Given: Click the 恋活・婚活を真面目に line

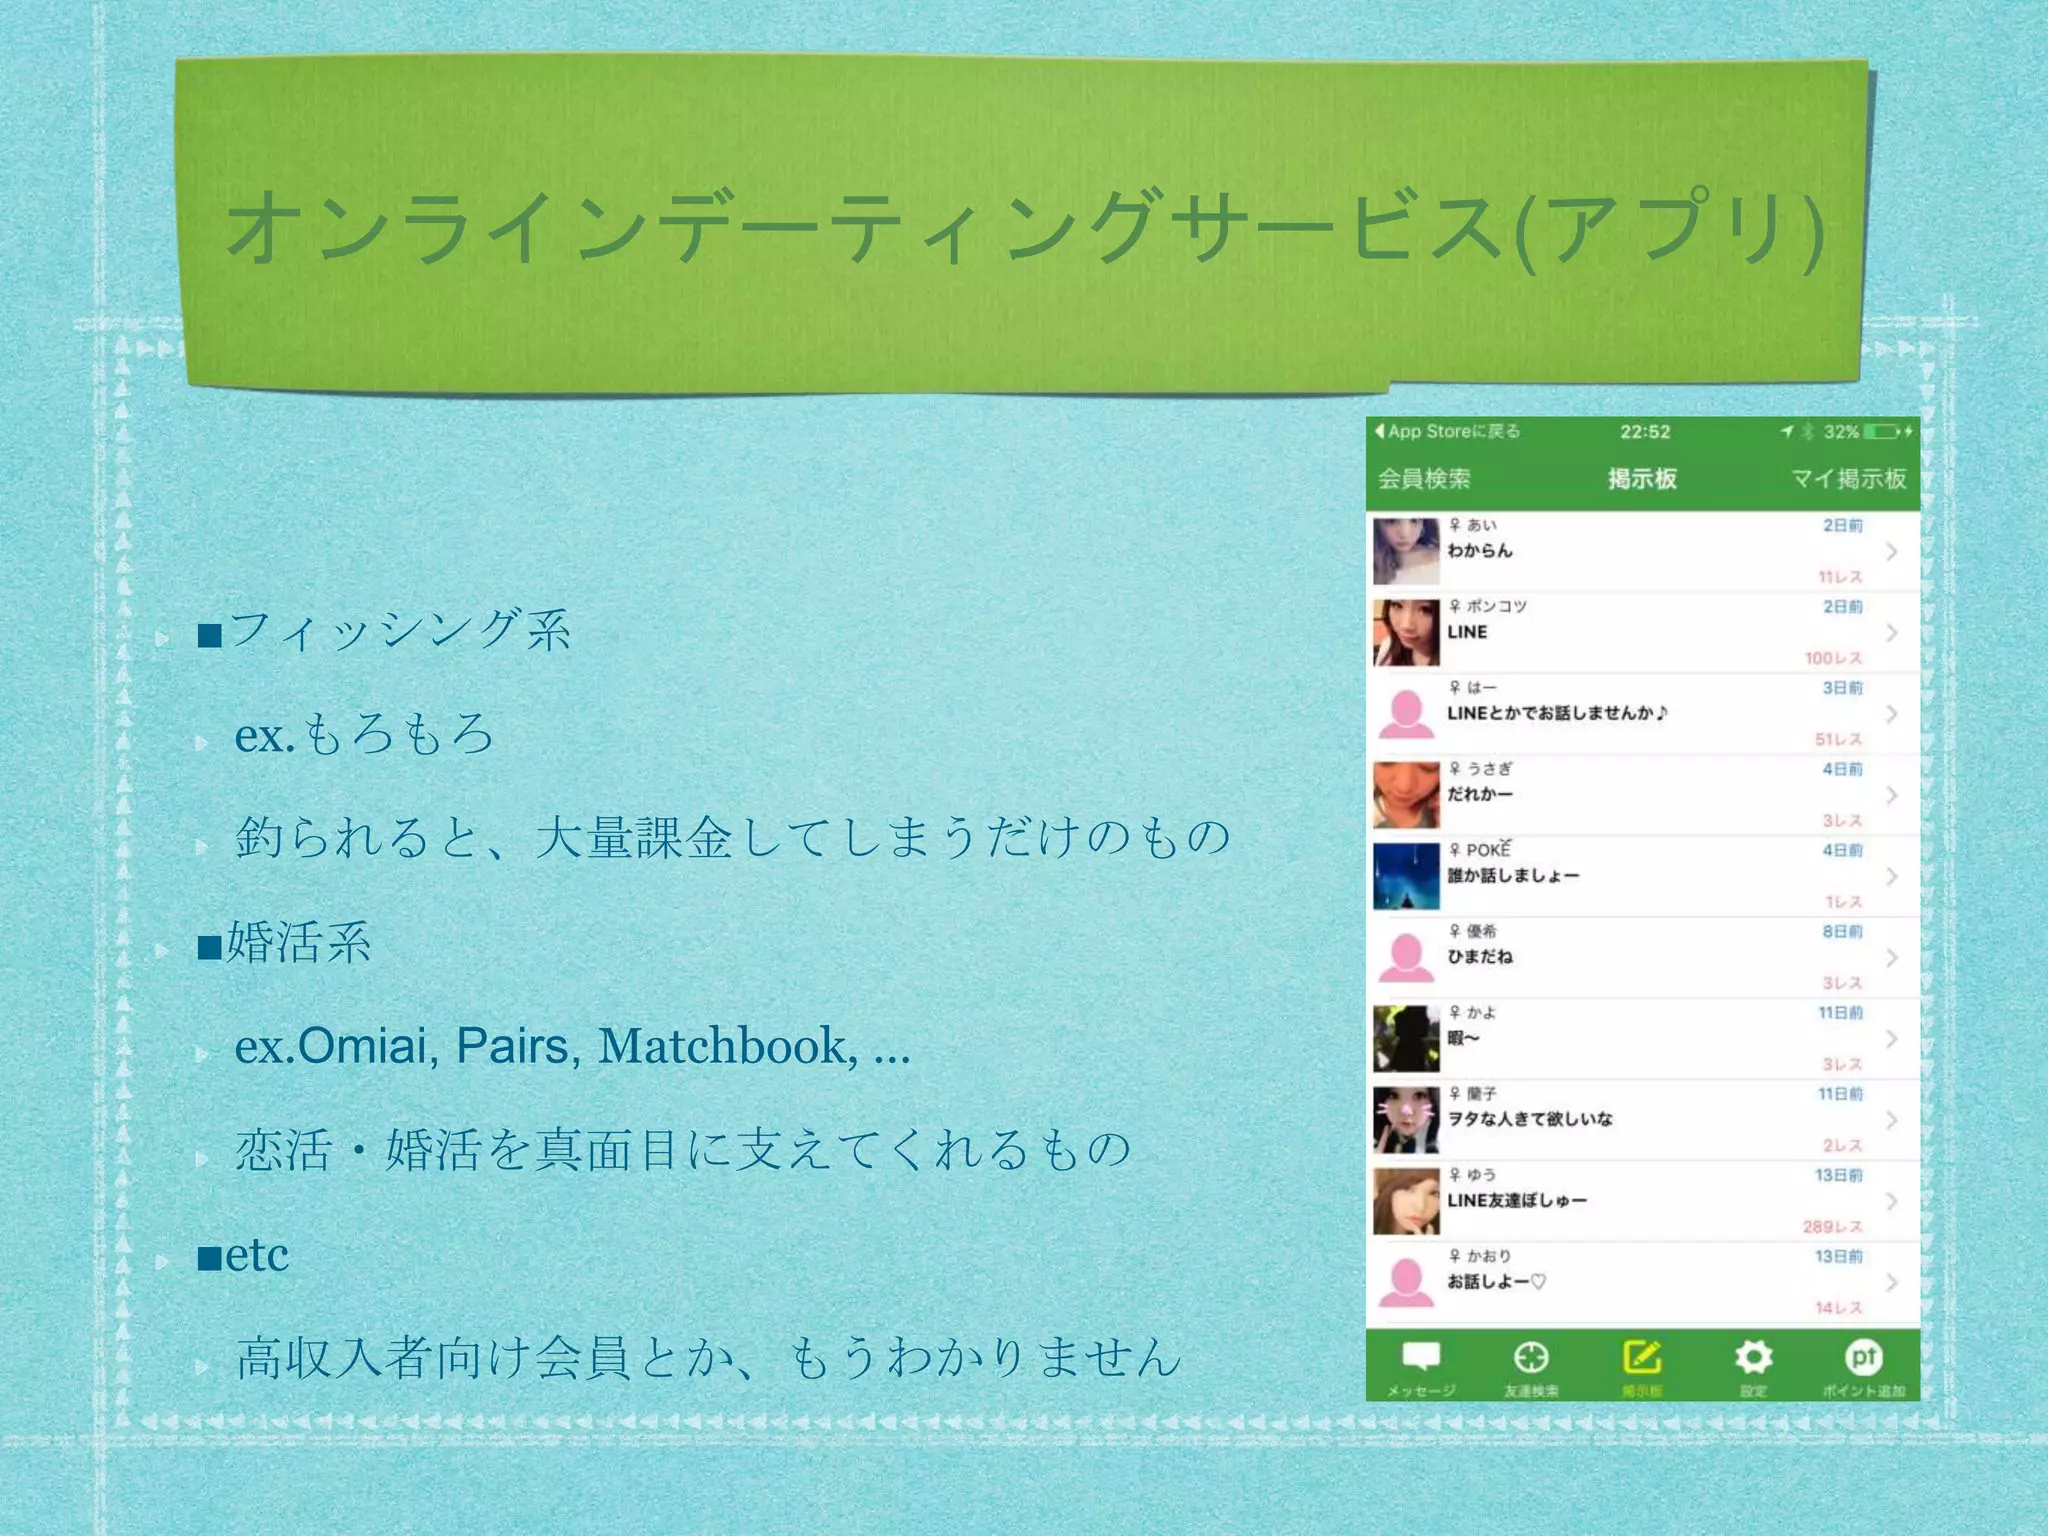Looking at the screenshot, I should (683, 1150).
